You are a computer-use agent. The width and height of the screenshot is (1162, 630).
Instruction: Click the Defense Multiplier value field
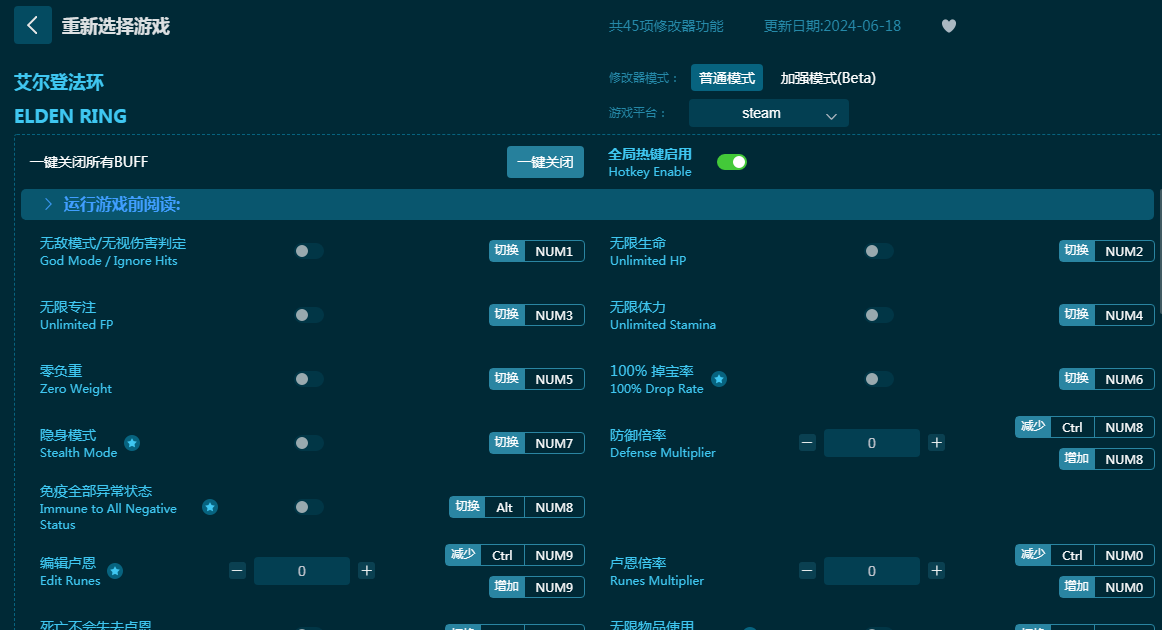coord(872,443)
